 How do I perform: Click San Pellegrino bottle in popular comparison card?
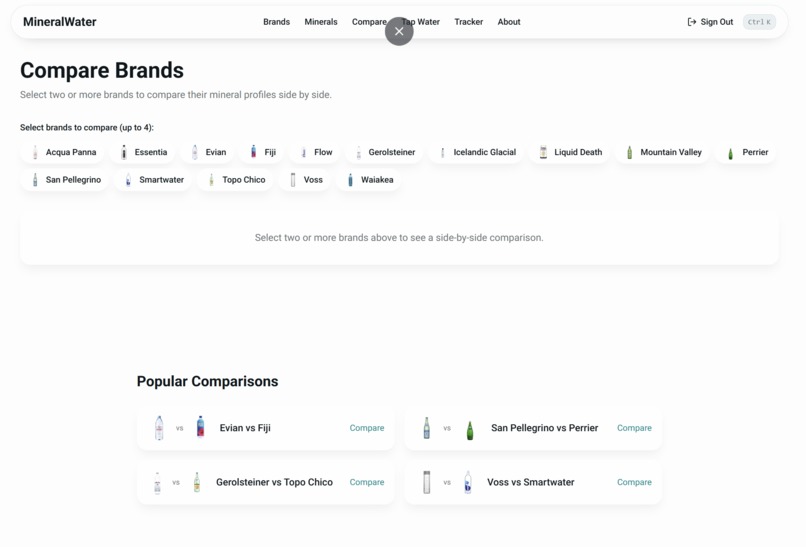click(x=427, y=428)
